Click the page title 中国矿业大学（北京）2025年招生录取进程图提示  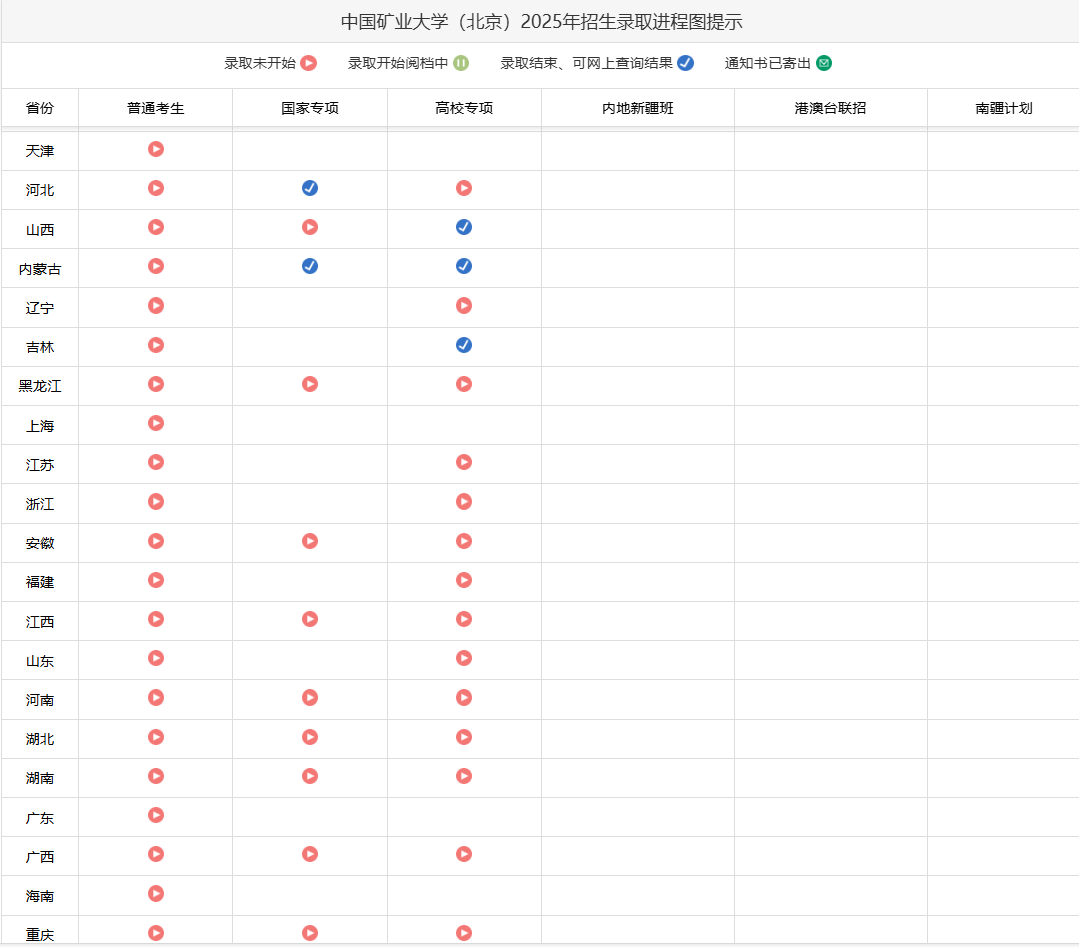coord(542,22)
